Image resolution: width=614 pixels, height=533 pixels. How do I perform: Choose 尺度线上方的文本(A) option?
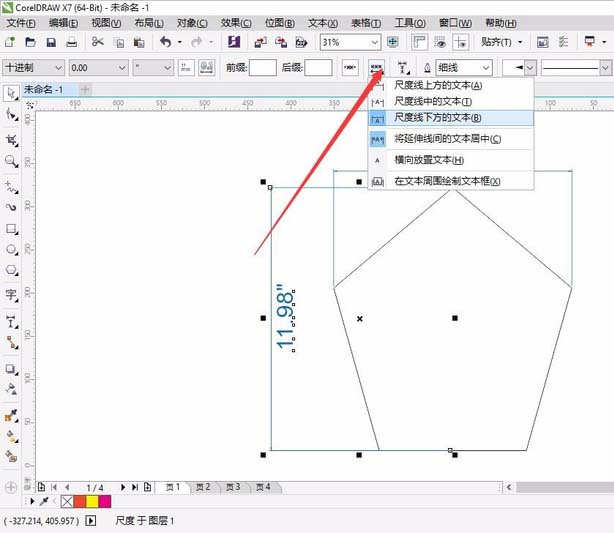pos(451,85)
